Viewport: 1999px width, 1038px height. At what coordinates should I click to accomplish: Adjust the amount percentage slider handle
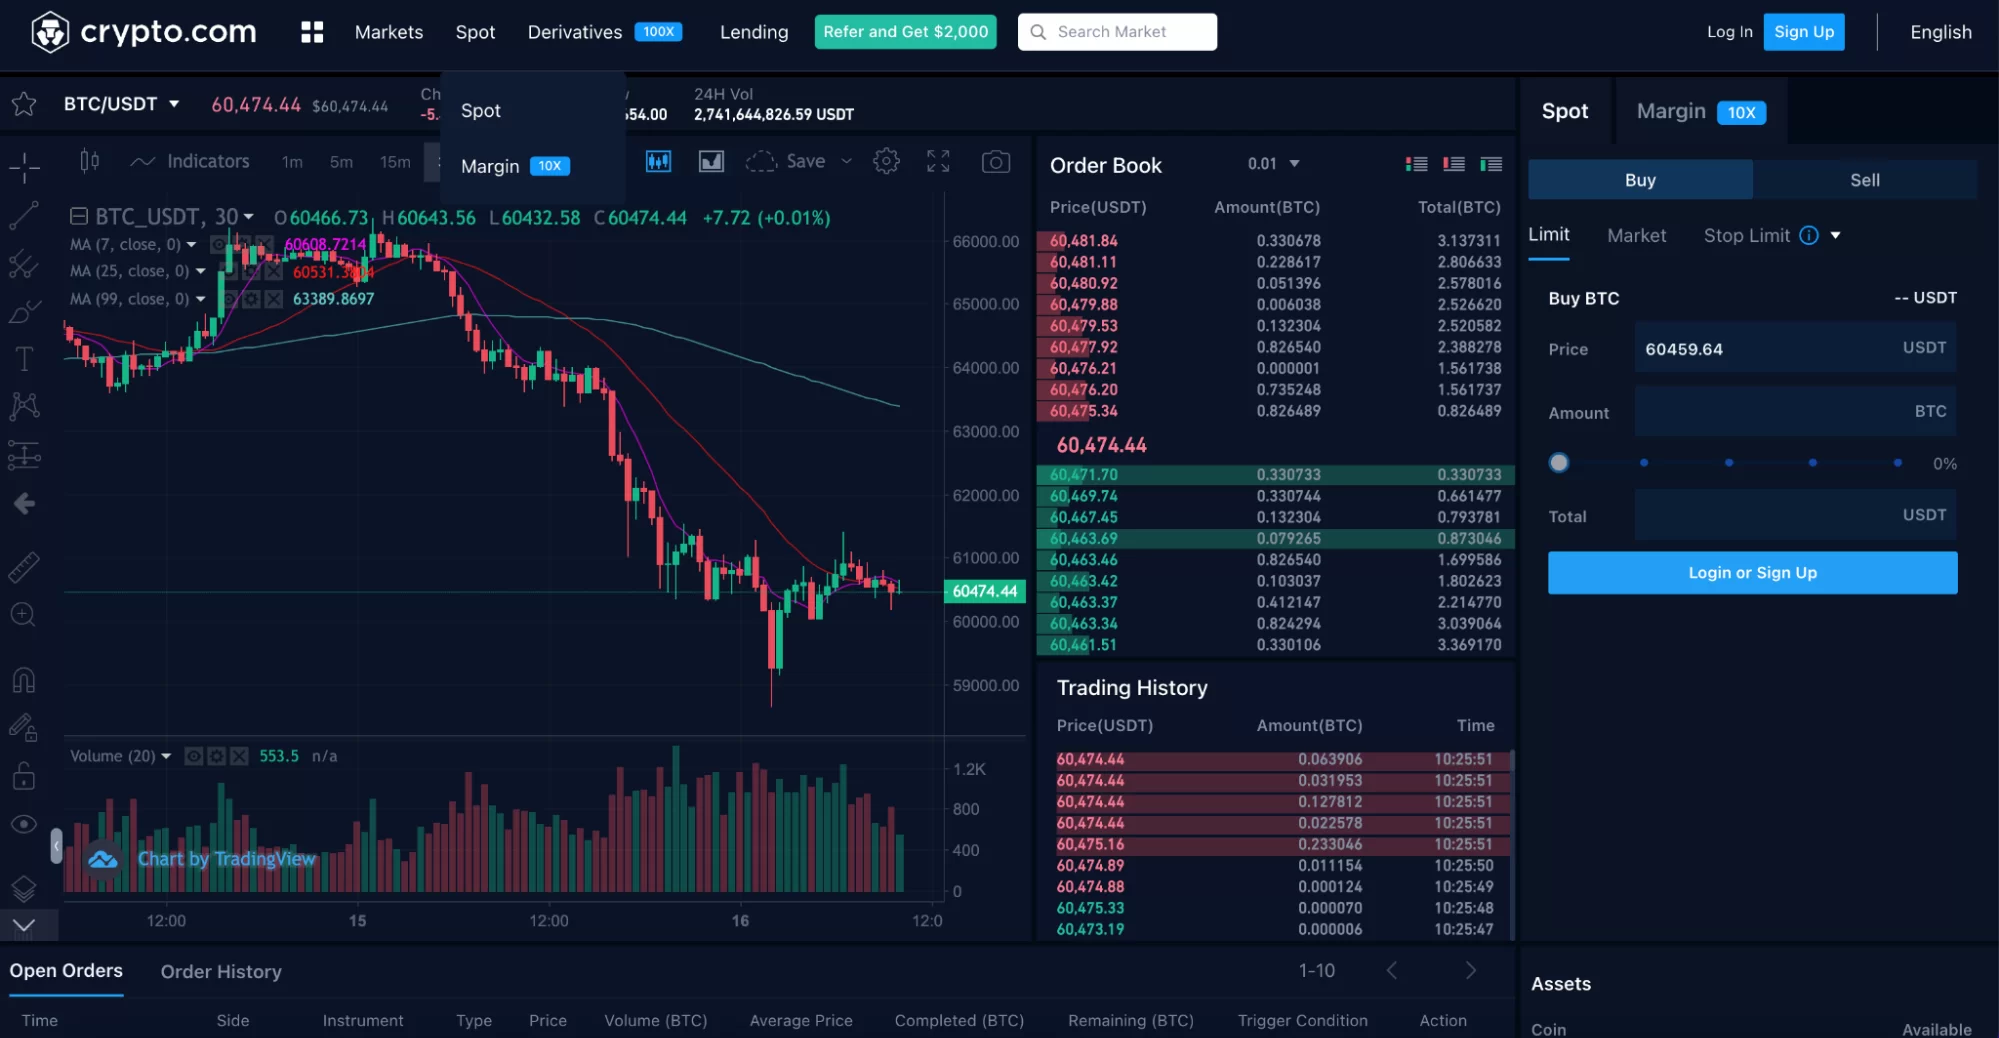(x=1558, y=463)
